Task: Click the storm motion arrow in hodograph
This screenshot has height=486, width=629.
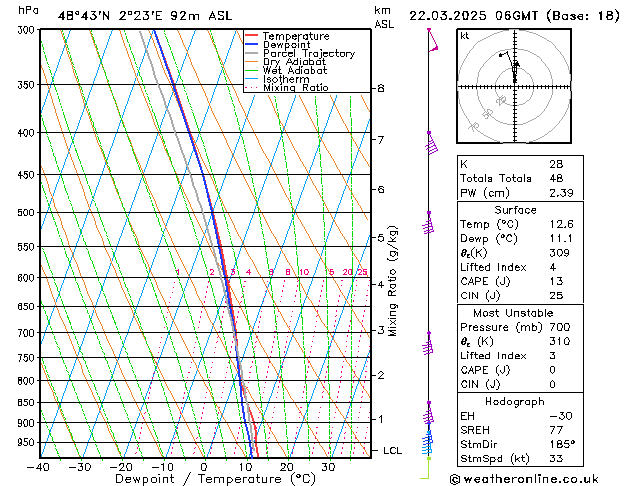Action: coord(517,64)
